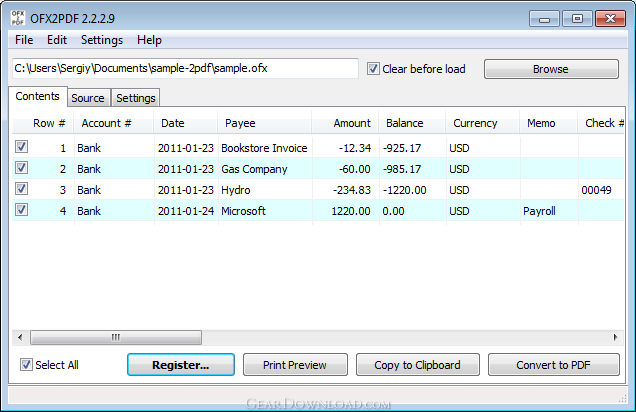Viewport: 636px width, 412px height.
Task: Switch to the Contents tab
Action: click(38, 97)
